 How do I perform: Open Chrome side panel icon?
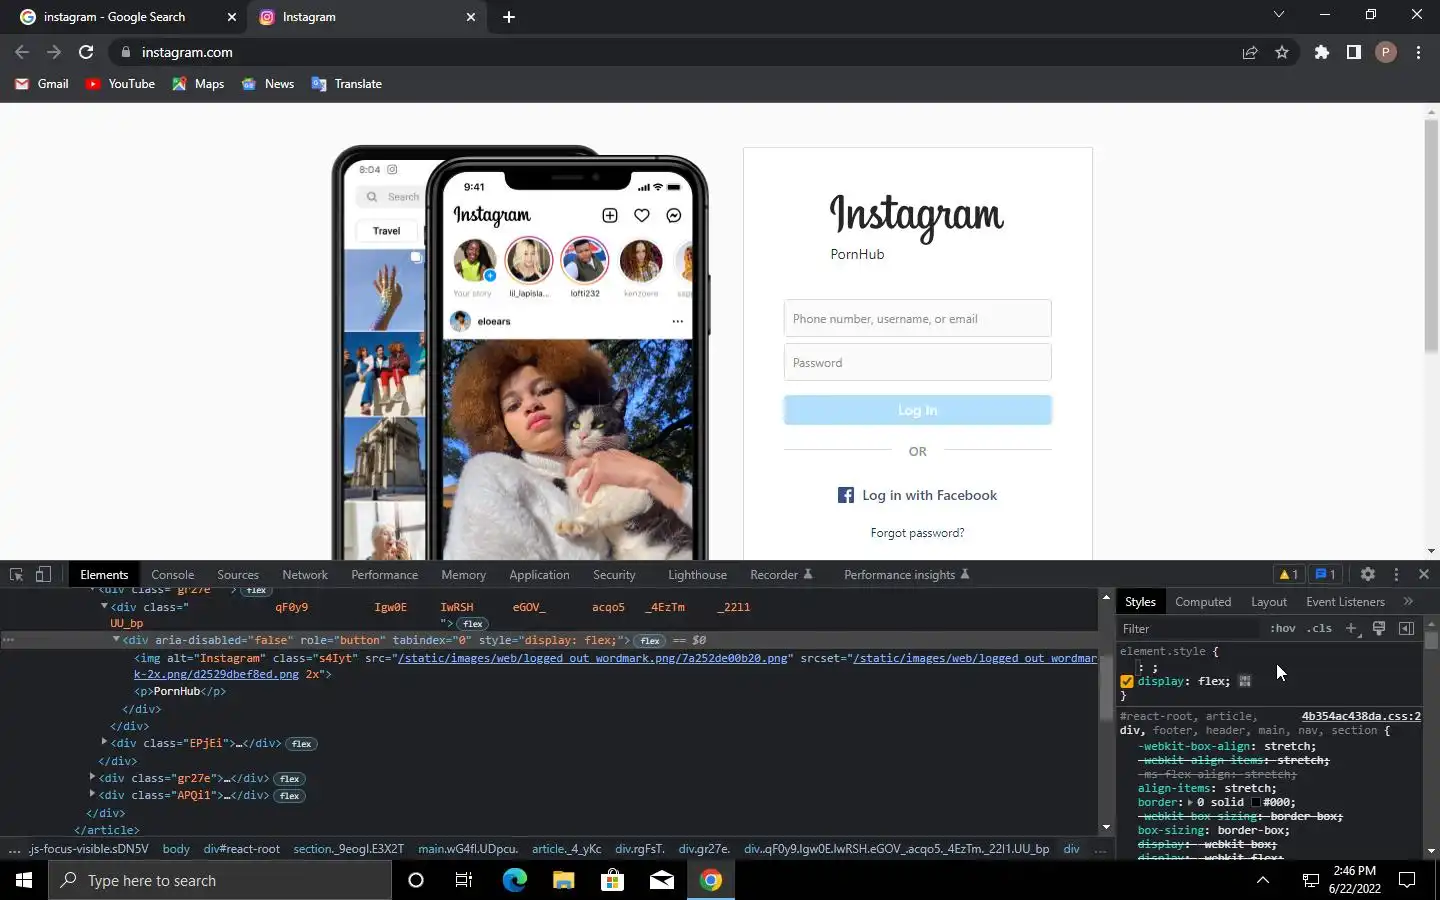click(1353, 52)
